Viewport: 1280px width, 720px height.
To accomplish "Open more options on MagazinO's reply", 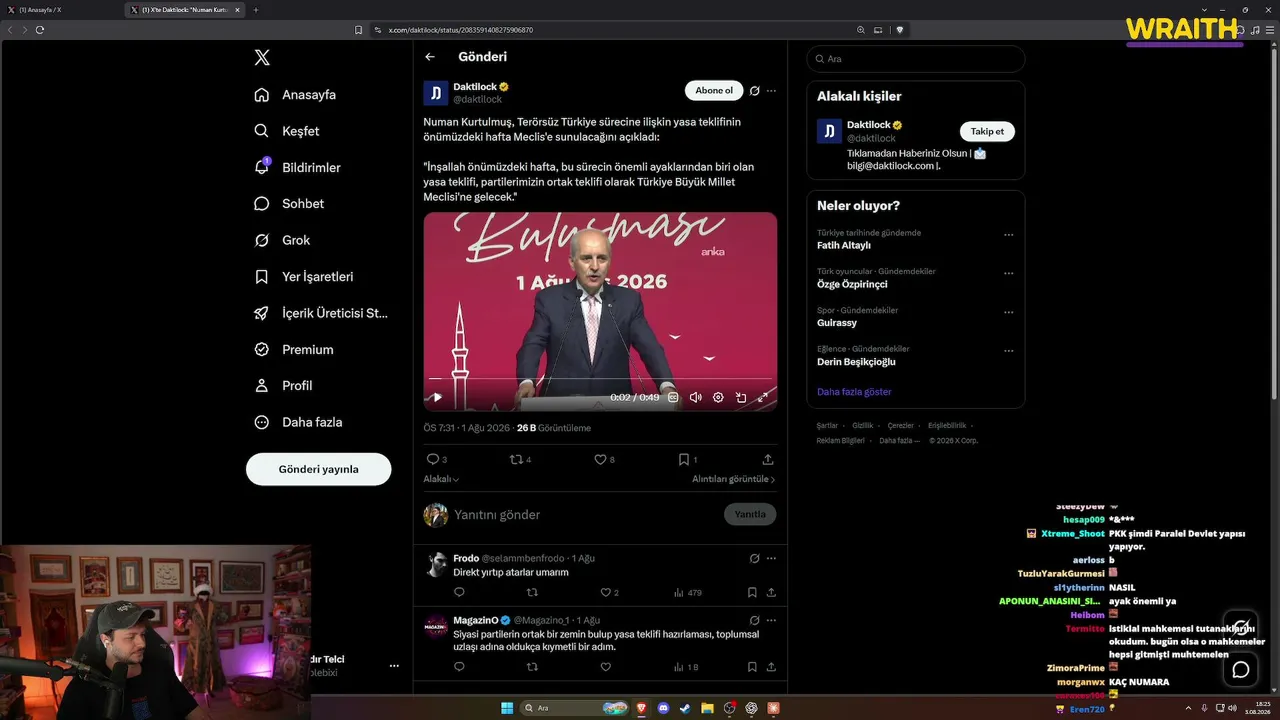I will point(771,620).
